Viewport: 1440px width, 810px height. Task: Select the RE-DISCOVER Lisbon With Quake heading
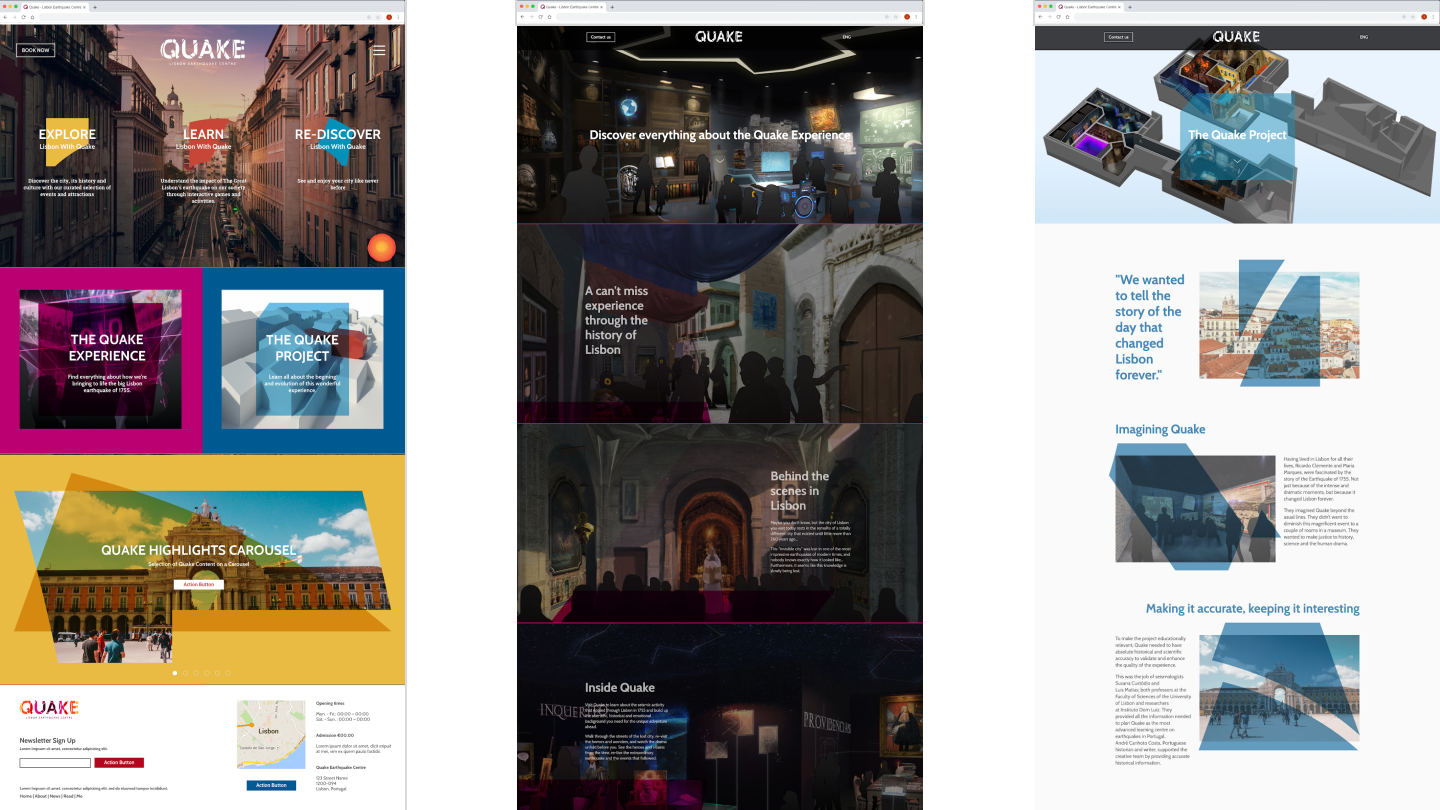point(338,139)
